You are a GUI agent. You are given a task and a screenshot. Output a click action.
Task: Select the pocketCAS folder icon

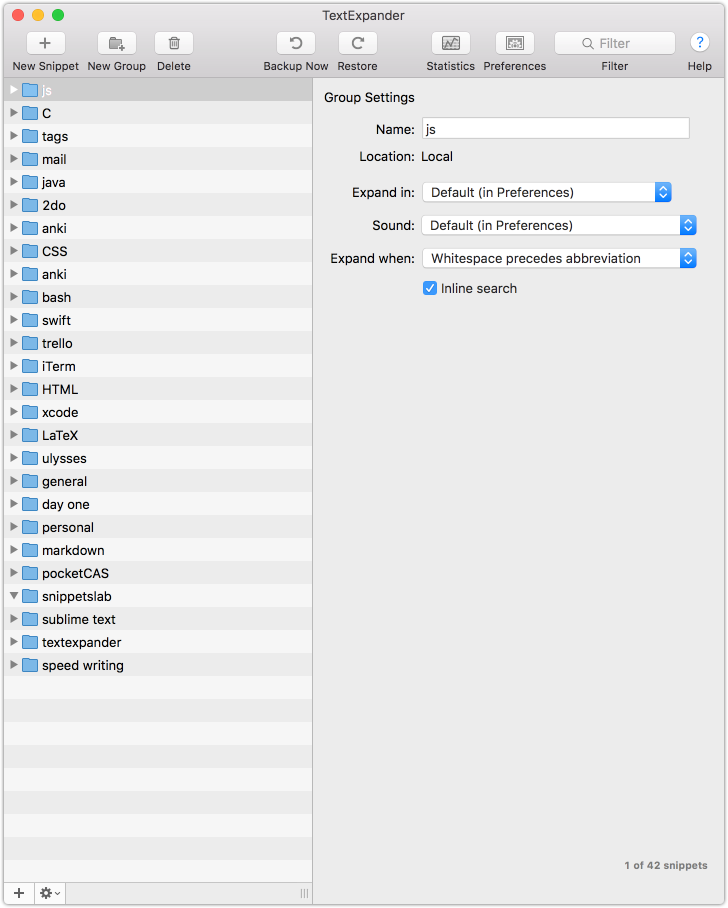point(30,573)
